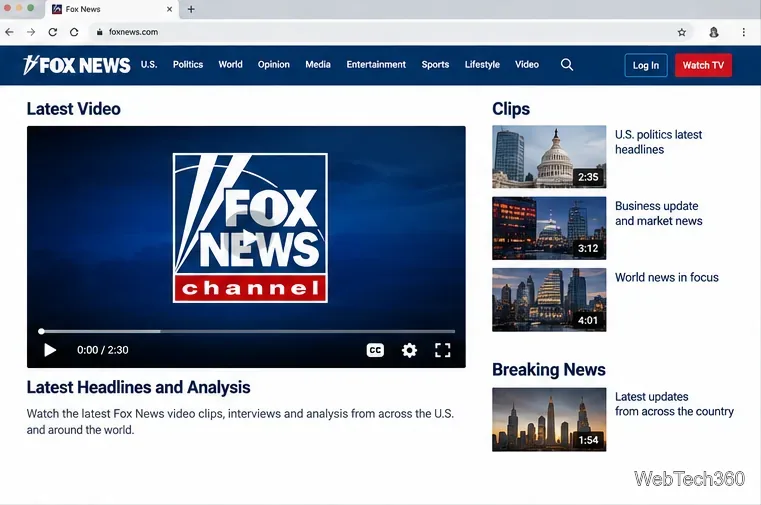
Task: Open the 1:54 breaking news thumbnail
Action: coord(549,420)
